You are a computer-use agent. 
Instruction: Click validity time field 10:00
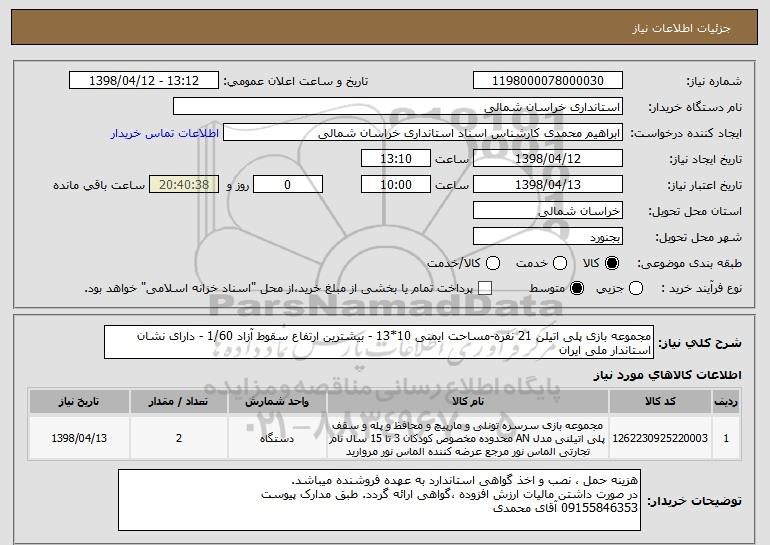coord(396,185)
